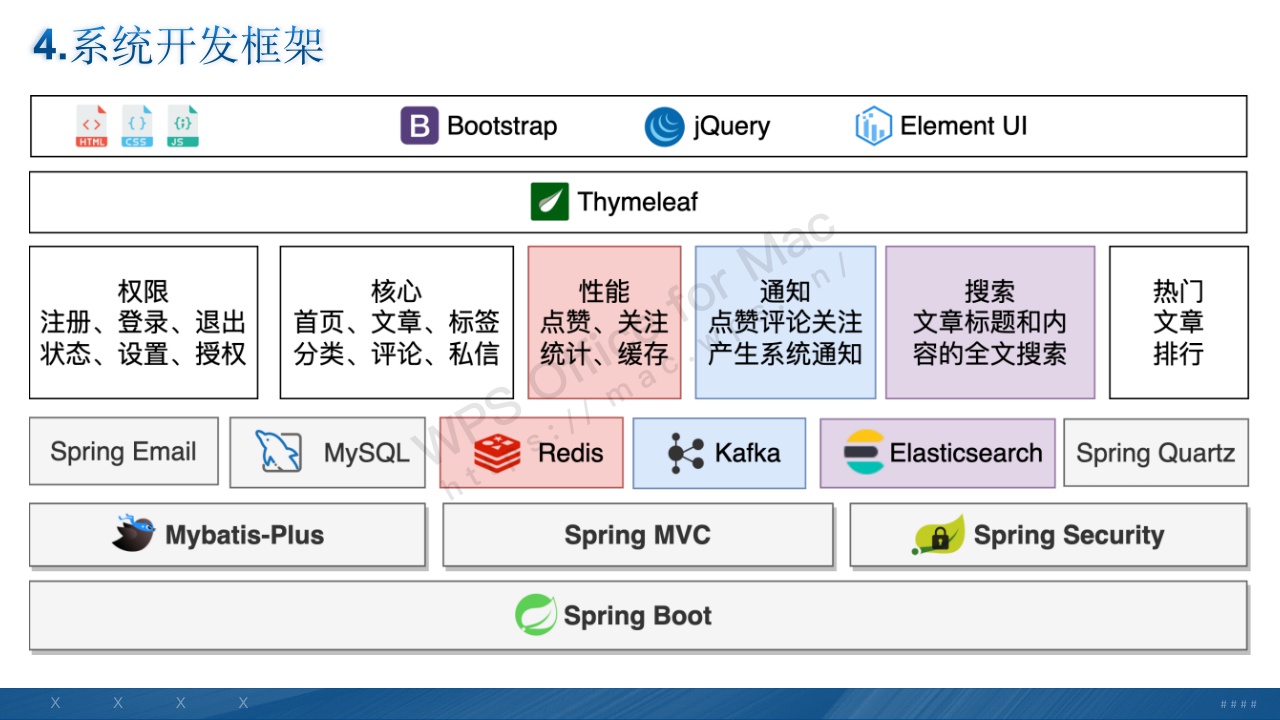The image size is (1280, 720).
Task: Click the Kafka node logo
Action: point(686,454)
